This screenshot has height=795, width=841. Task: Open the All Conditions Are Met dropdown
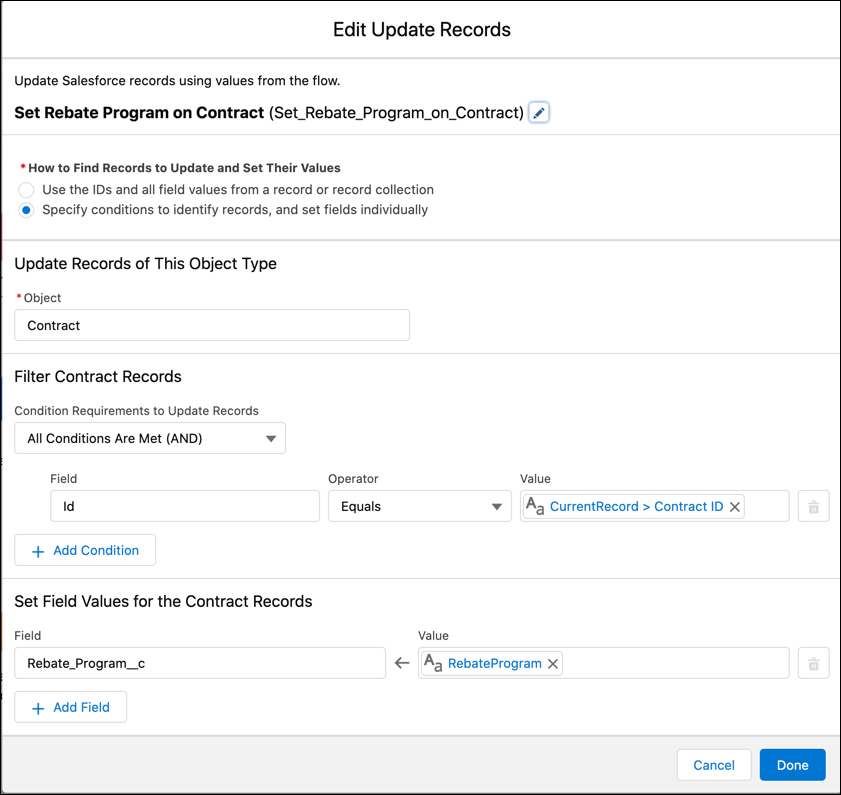[150, 438]
